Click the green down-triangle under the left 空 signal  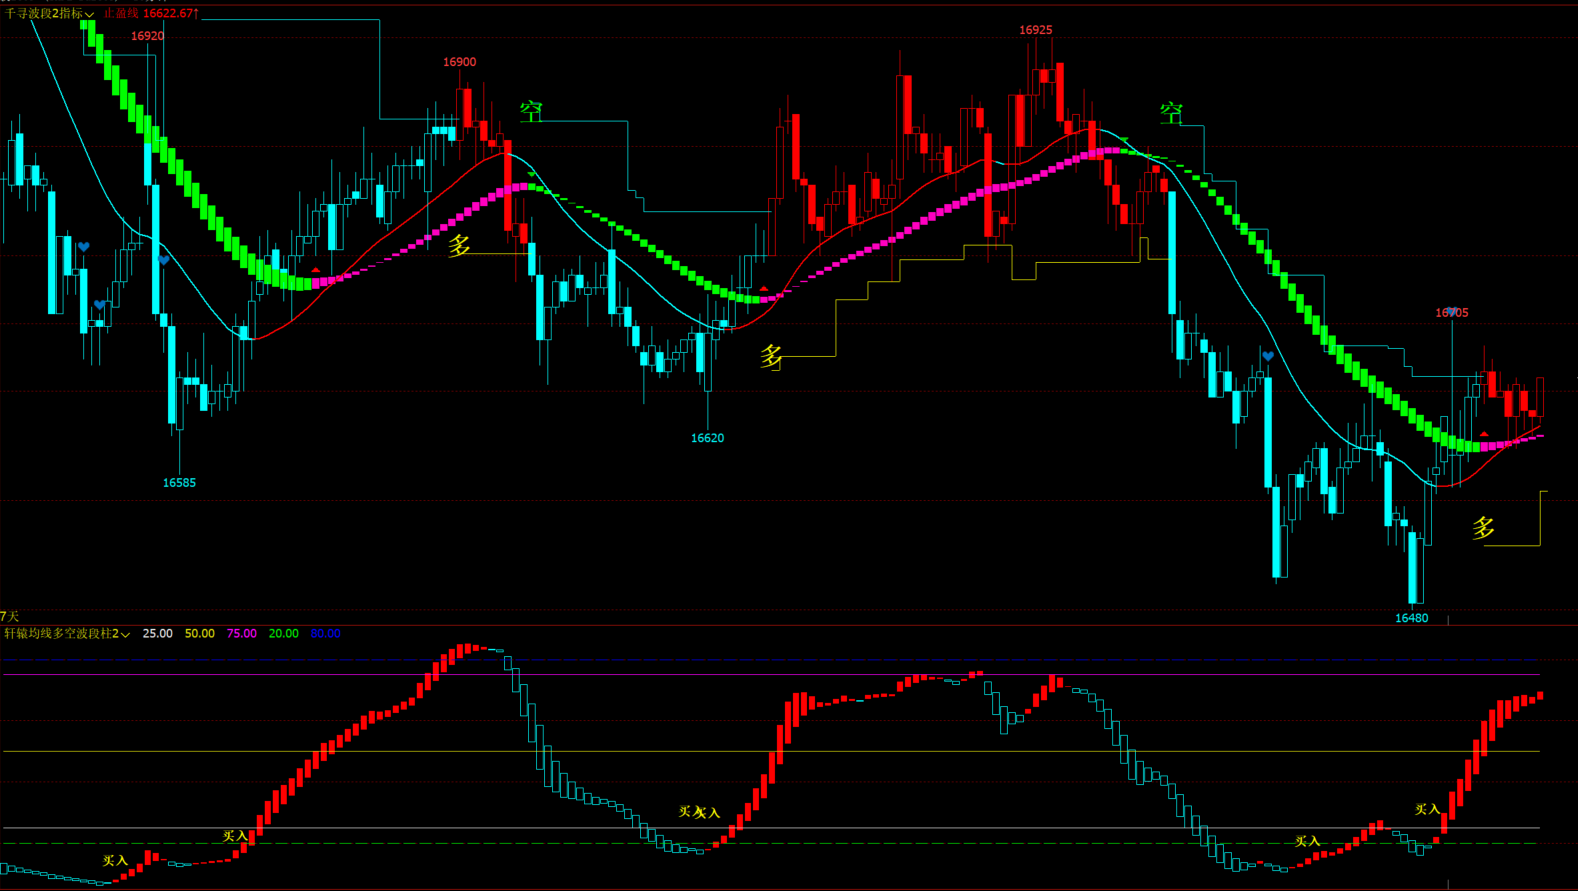tap(531, 174)
